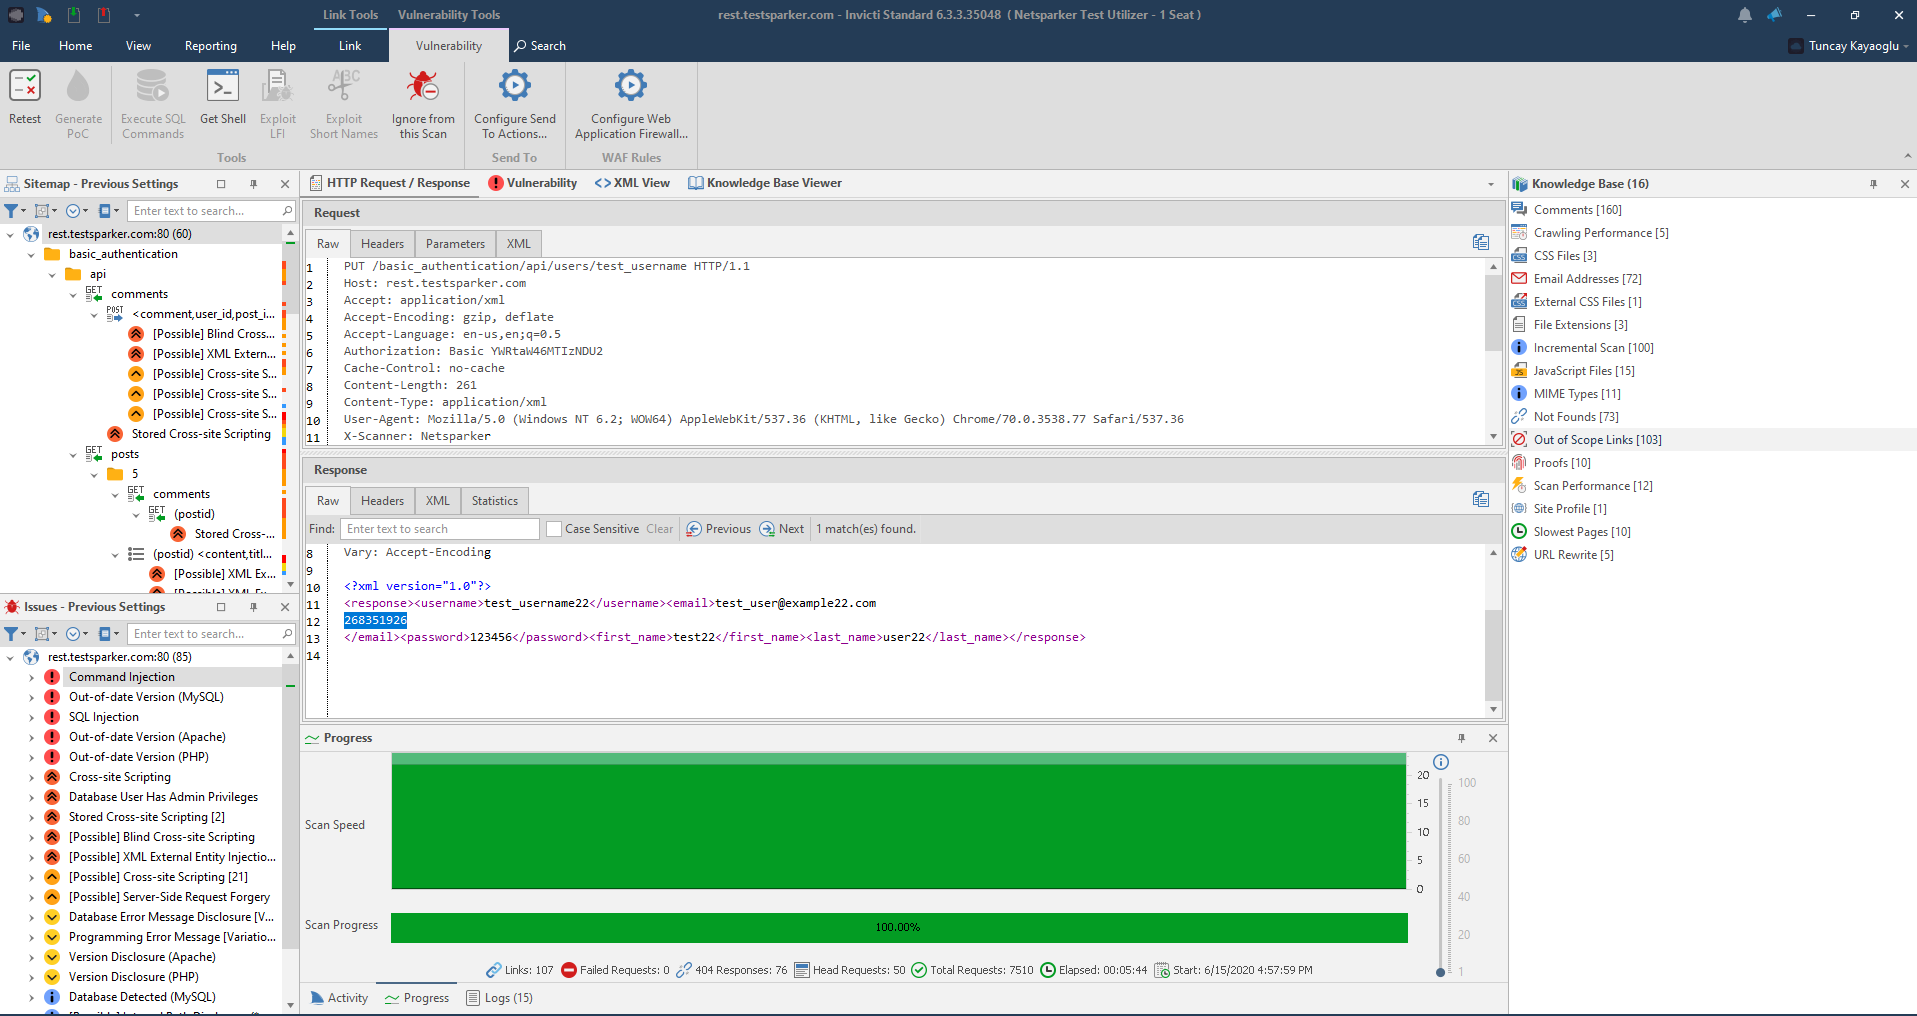
Task: Toggle the Case Sensitive checkbox
Action: pyautogui.click(x=554, y=529)
